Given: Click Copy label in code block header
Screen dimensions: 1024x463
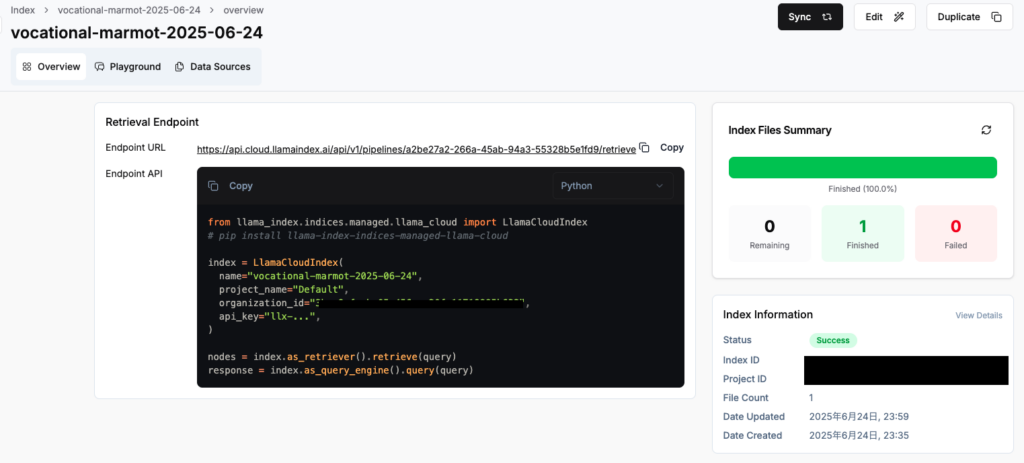Looking at the screenshot, I should [x=241, y=186].
